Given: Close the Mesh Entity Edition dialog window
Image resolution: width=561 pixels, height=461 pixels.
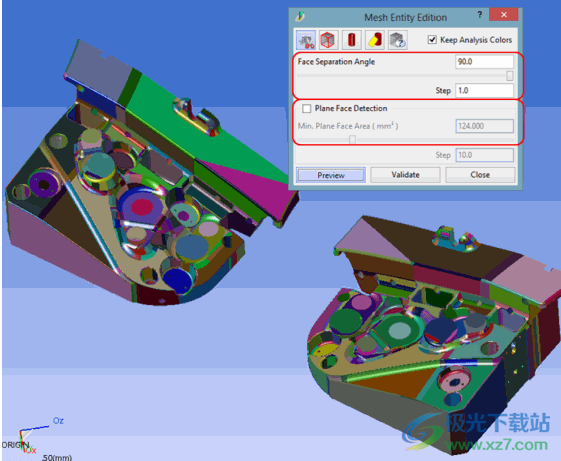Looking at the screenshot, I should tap(504, 15).
